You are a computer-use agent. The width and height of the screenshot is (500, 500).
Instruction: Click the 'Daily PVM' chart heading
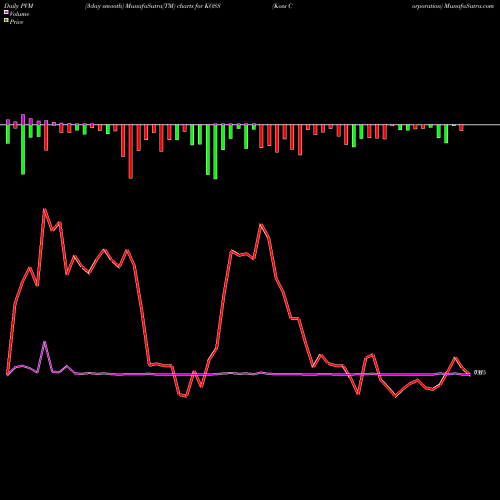[19, 6]
